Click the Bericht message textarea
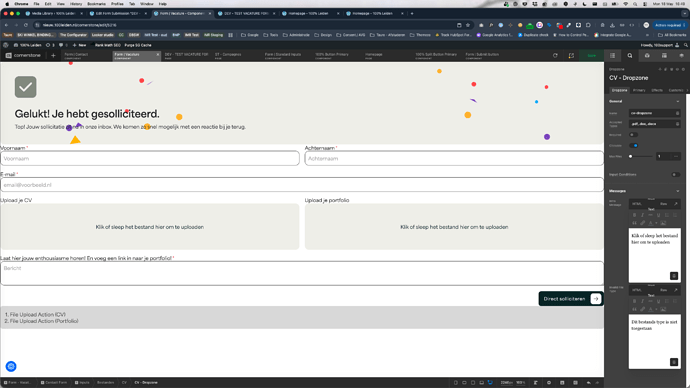This screenshot has height=388, width=690. [x=302, y=273]
